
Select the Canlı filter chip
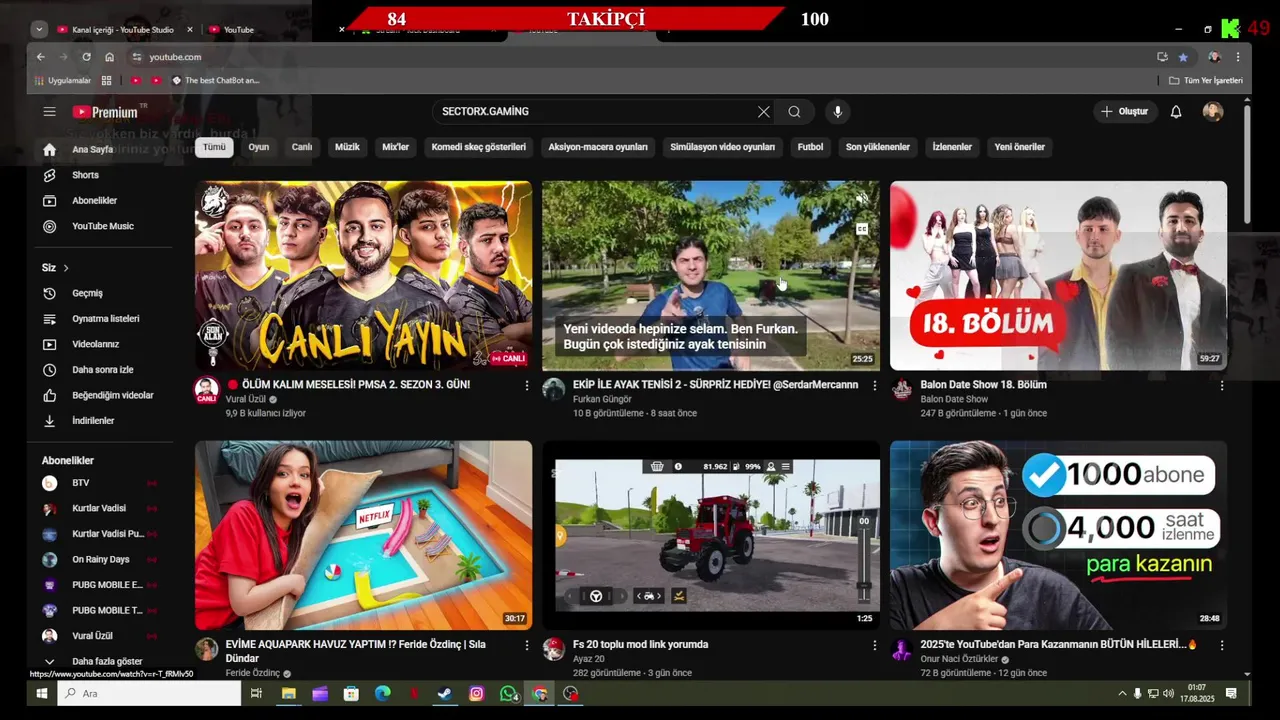pos(302,147)
